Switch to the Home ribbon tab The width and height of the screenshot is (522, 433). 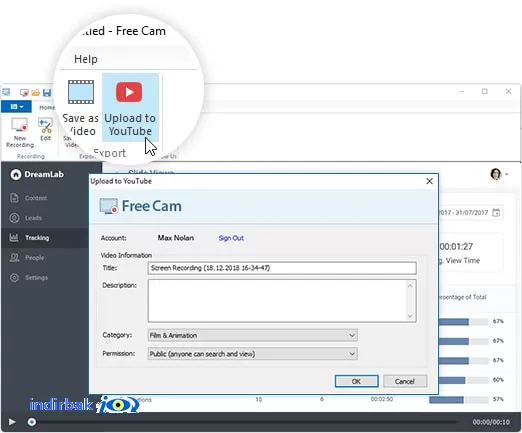tap(46, 107)
